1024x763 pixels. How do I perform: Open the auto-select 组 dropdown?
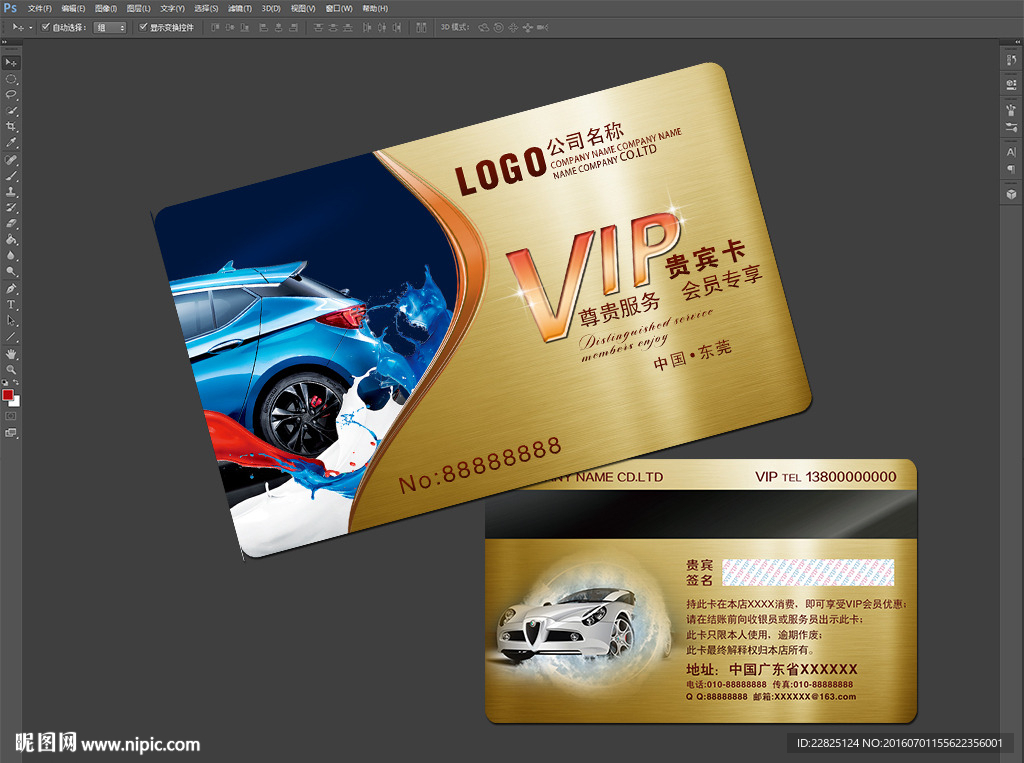(x=110, y=27)
